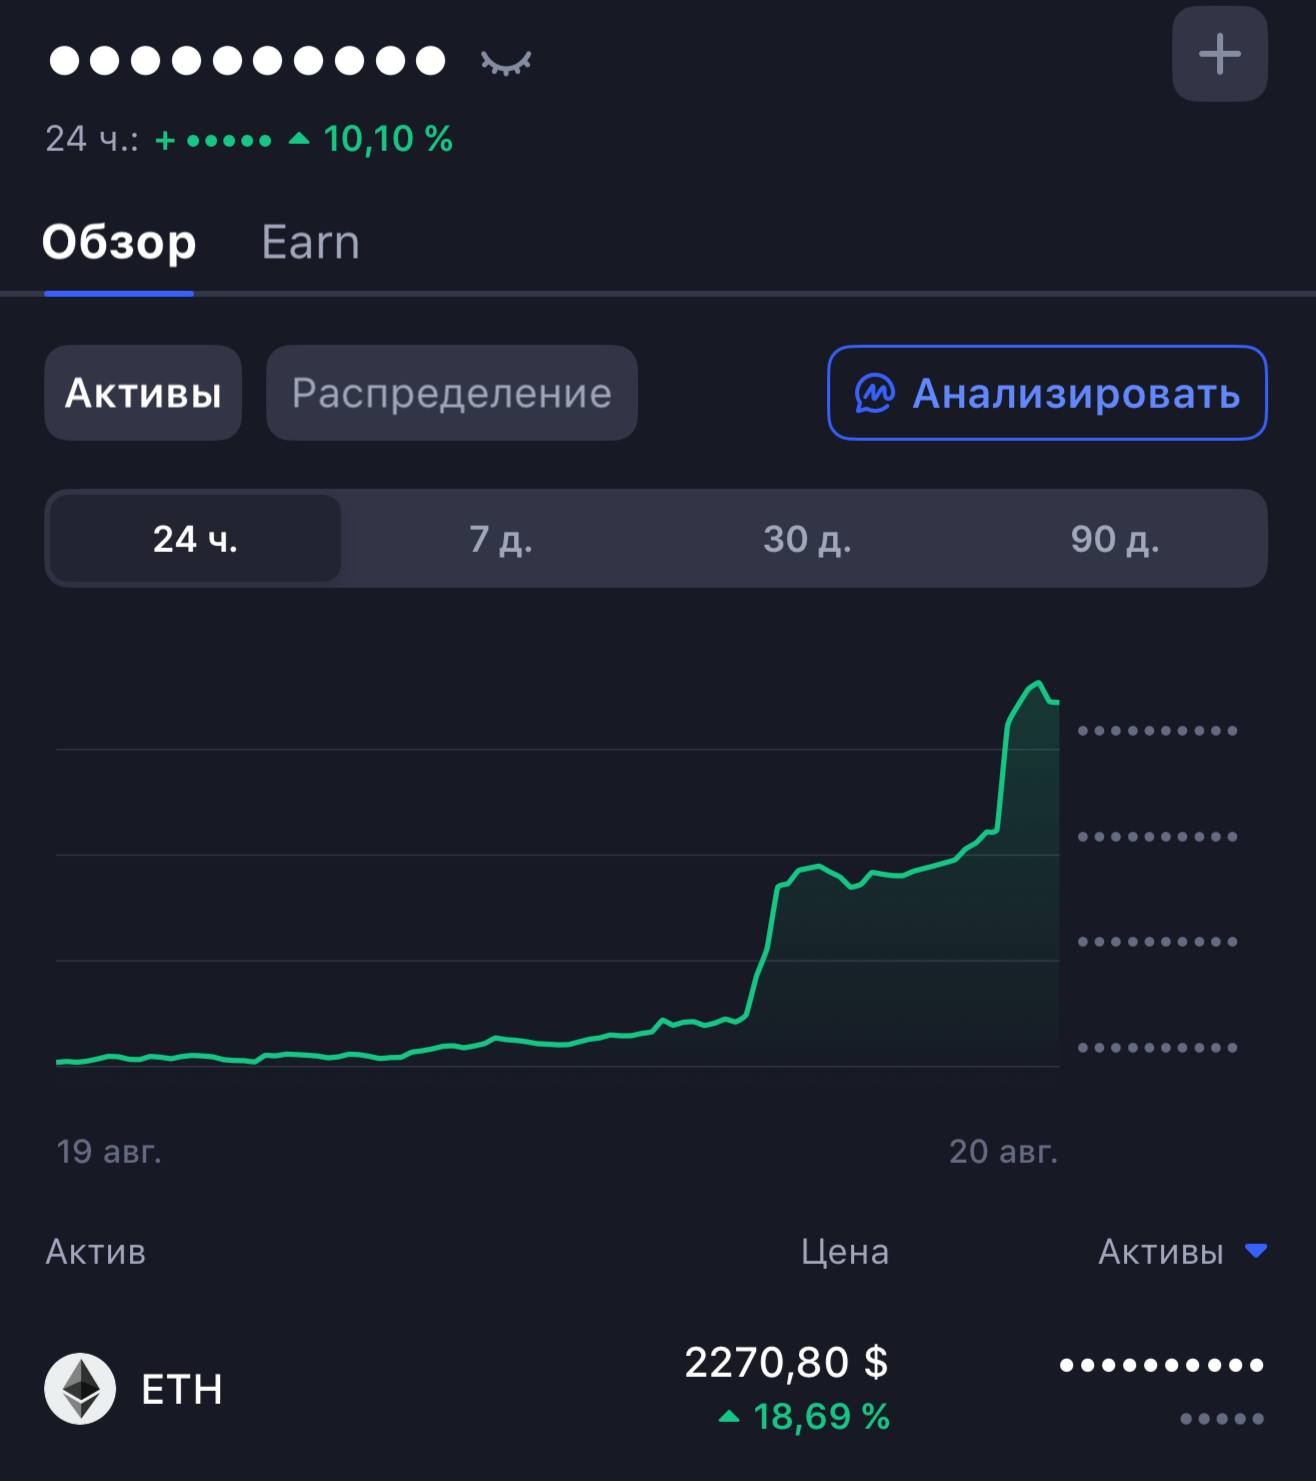Tap the plus add button

1219,54
